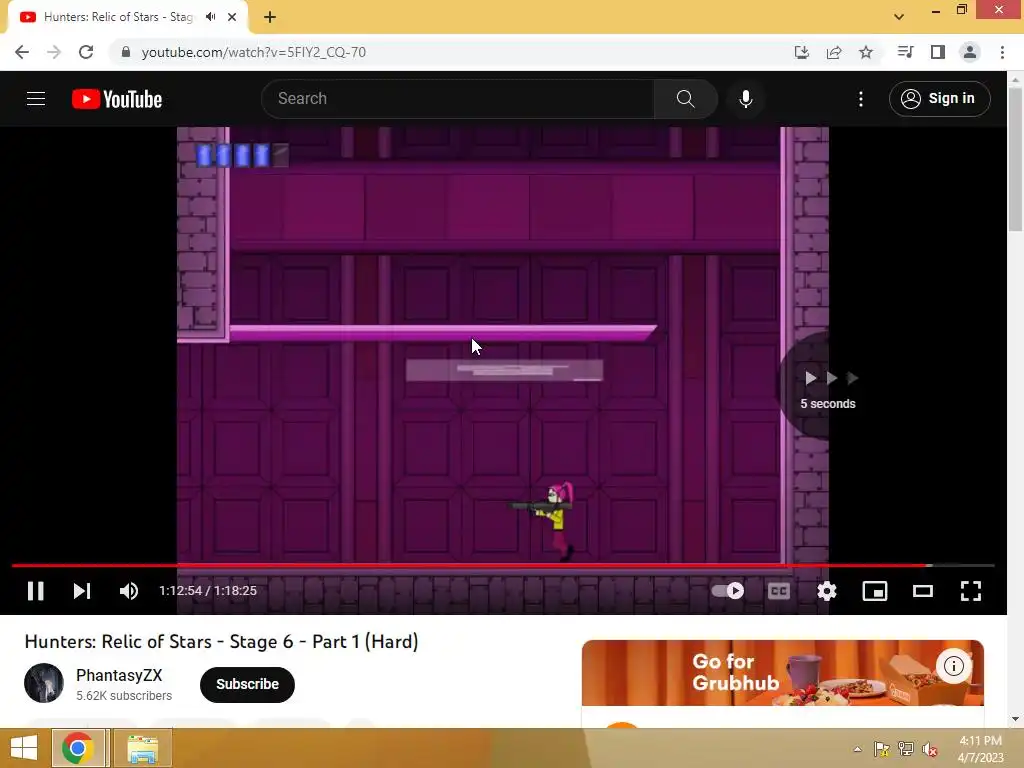Click the Sign in button

point(939,99)
